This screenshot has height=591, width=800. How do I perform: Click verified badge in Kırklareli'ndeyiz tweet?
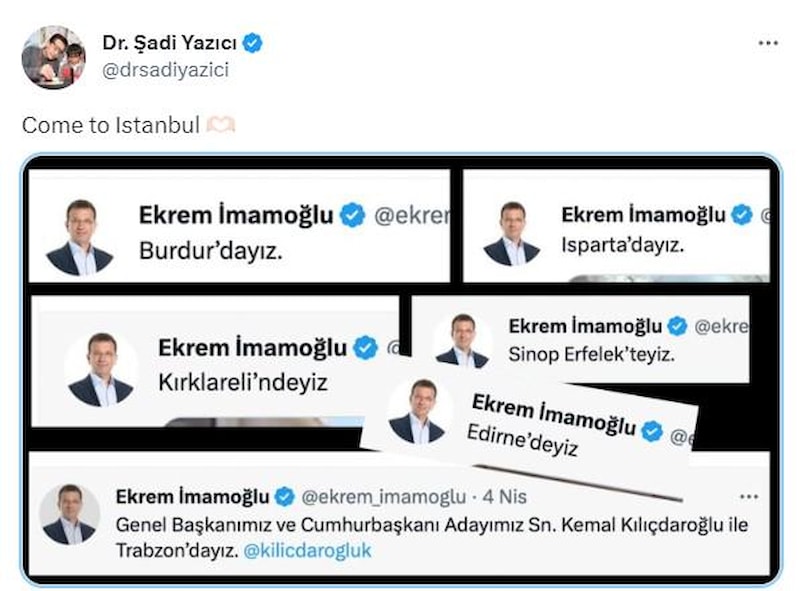click(366, 348)
